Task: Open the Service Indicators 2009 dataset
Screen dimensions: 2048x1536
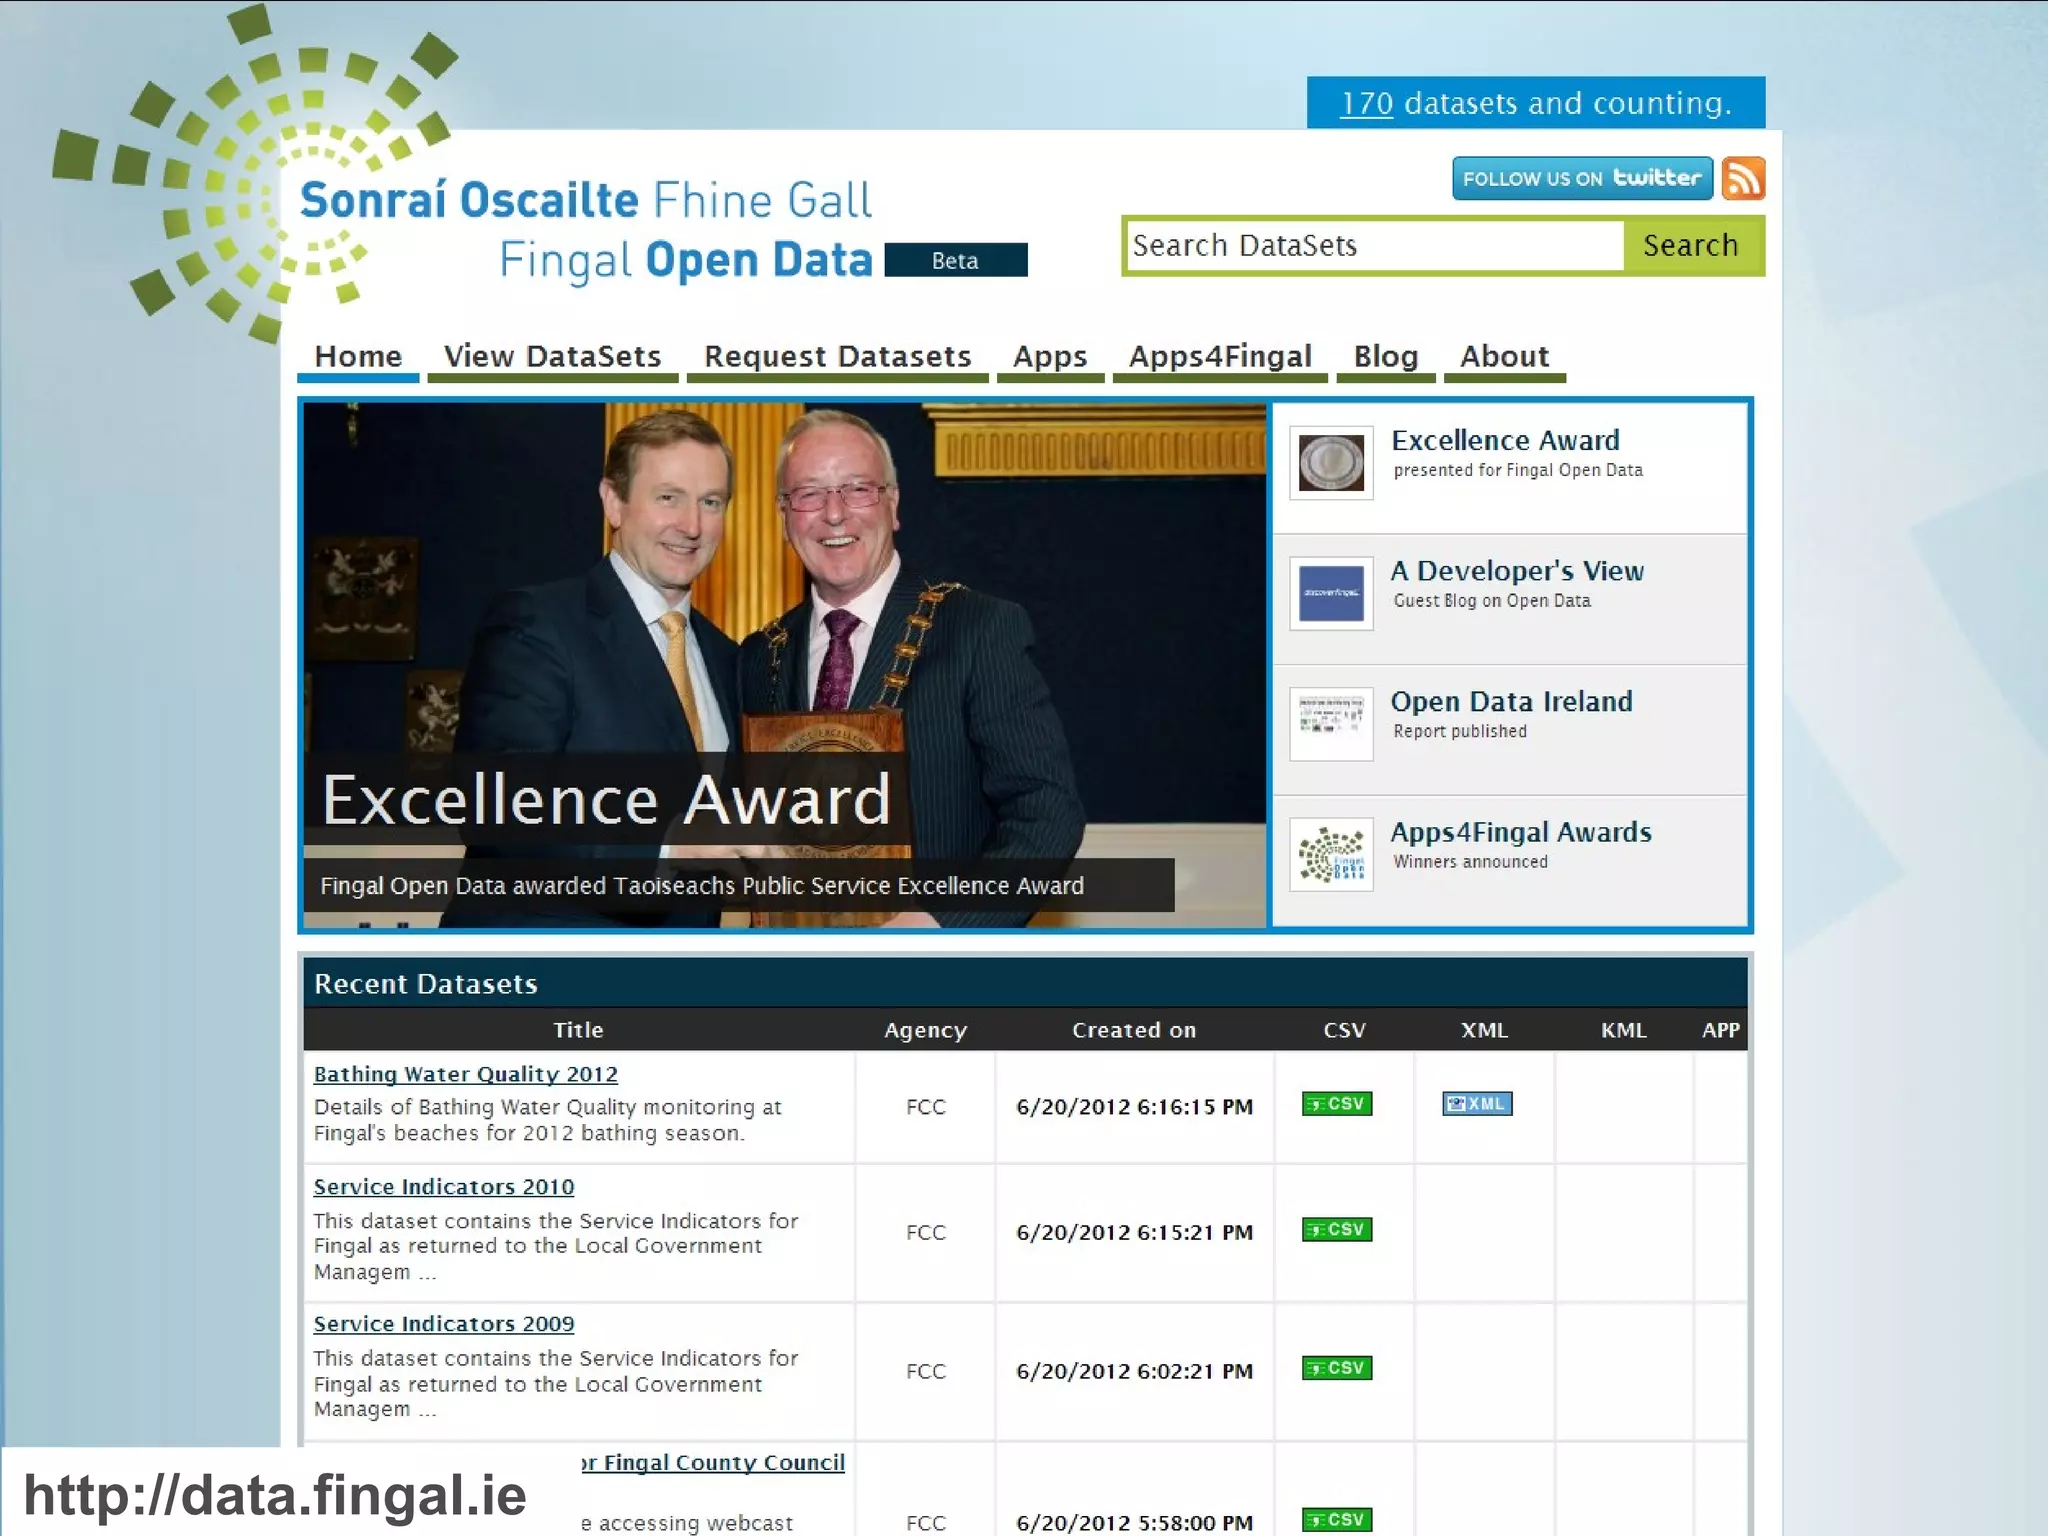Action: click(444, 1324)
